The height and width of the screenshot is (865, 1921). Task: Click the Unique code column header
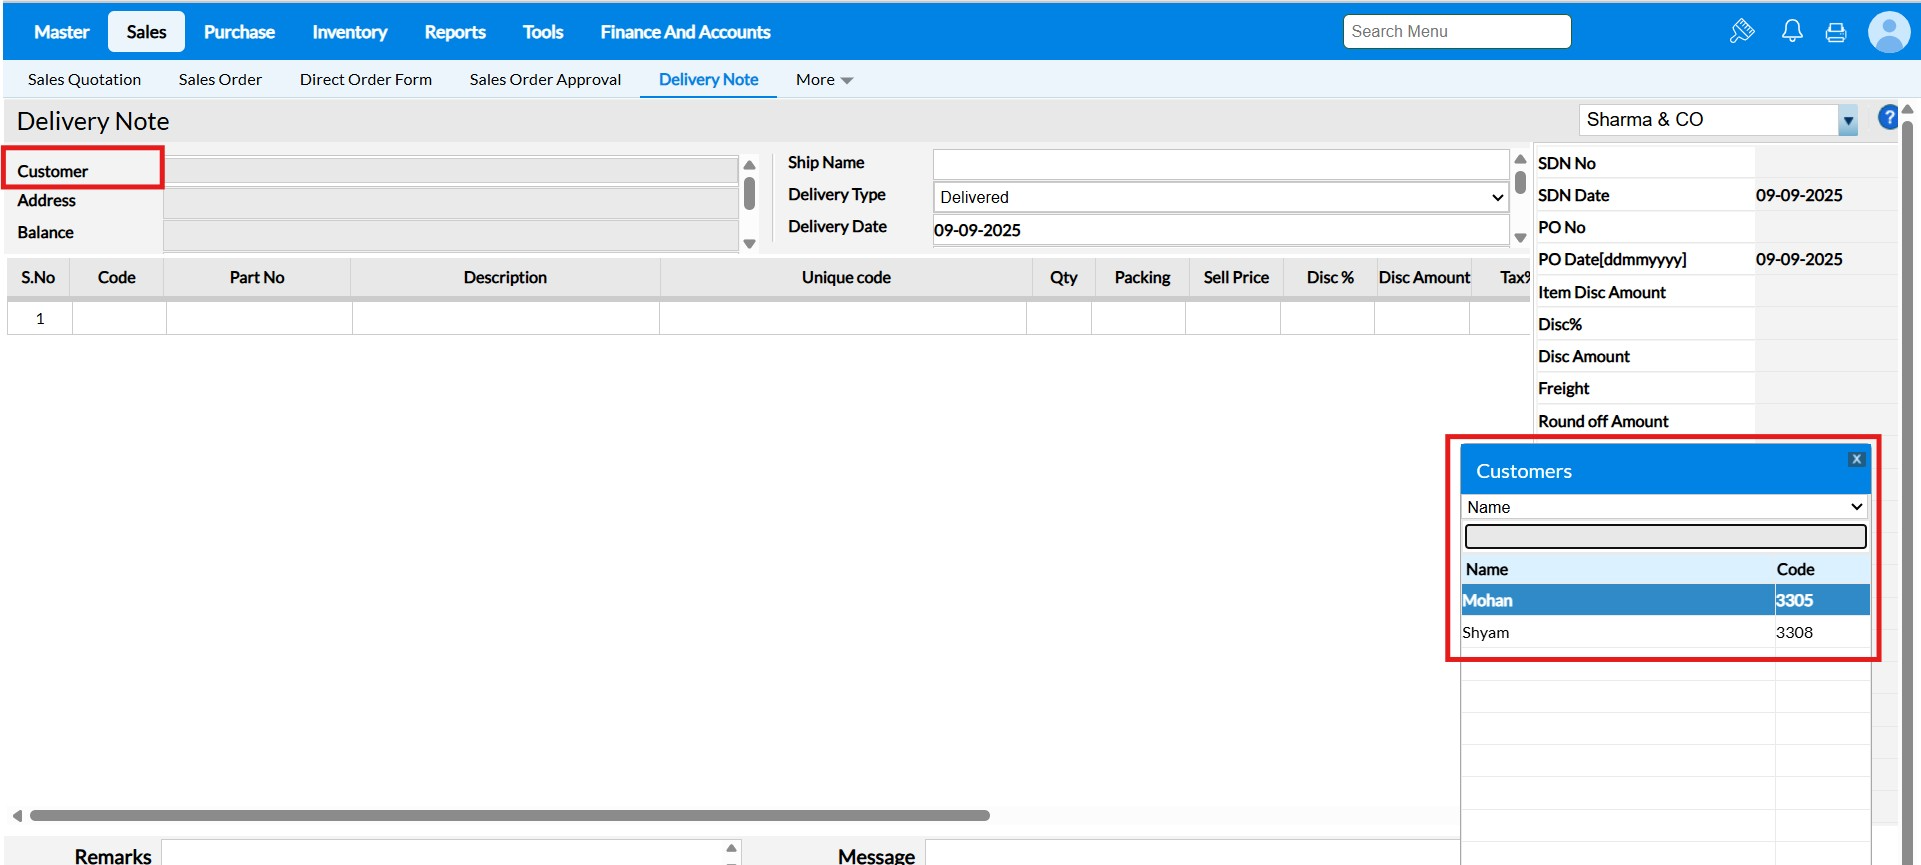coord(846,278)
